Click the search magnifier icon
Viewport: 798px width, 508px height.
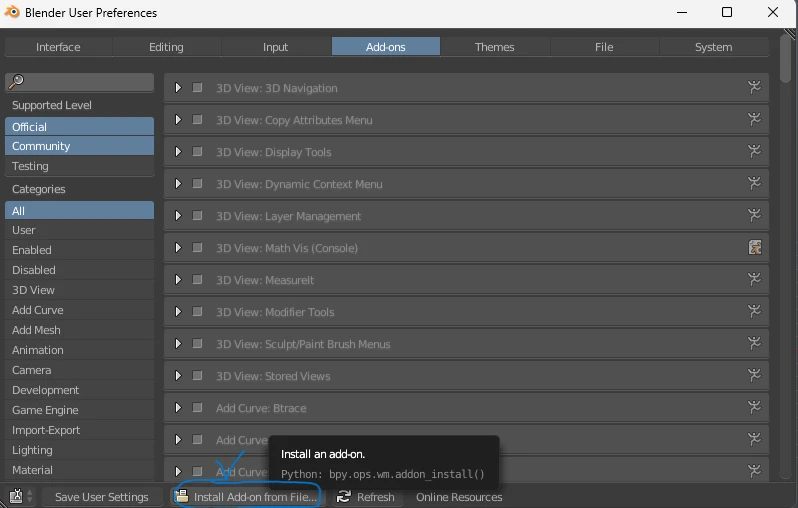(16, 81)
